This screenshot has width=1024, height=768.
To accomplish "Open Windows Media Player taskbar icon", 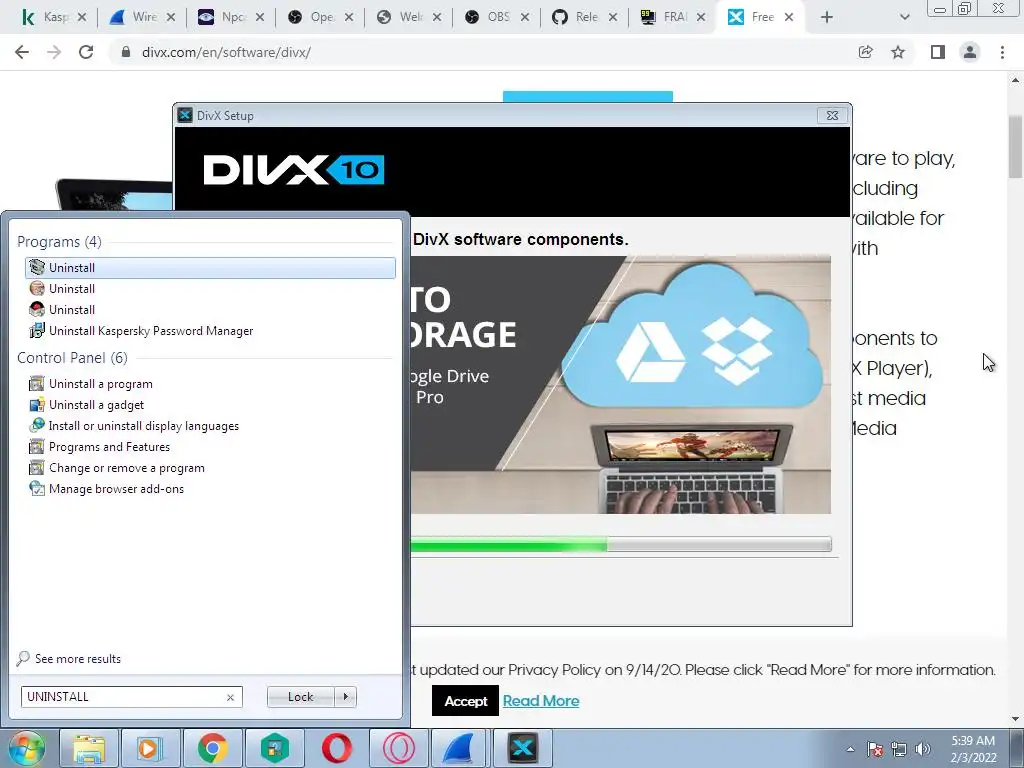I will point(150,748).
